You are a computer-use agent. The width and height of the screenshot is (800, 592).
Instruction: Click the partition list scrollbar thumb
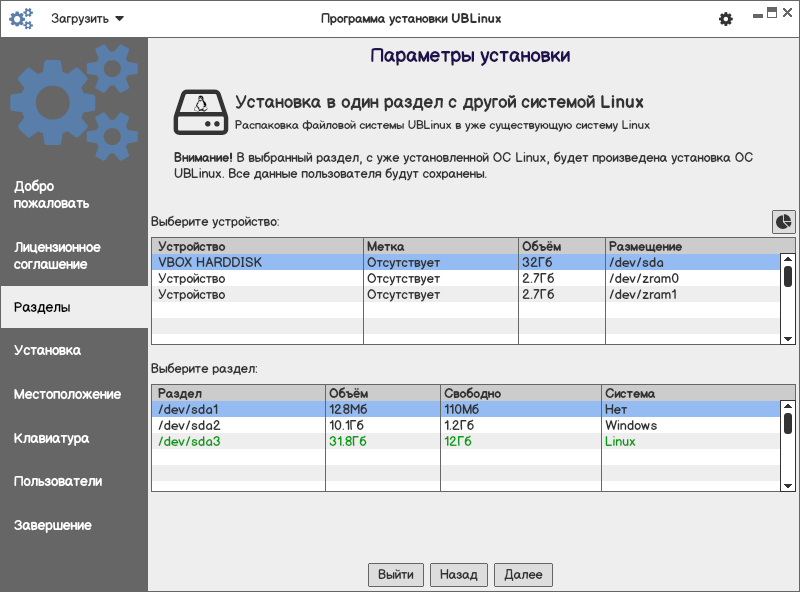pos(788,424)
